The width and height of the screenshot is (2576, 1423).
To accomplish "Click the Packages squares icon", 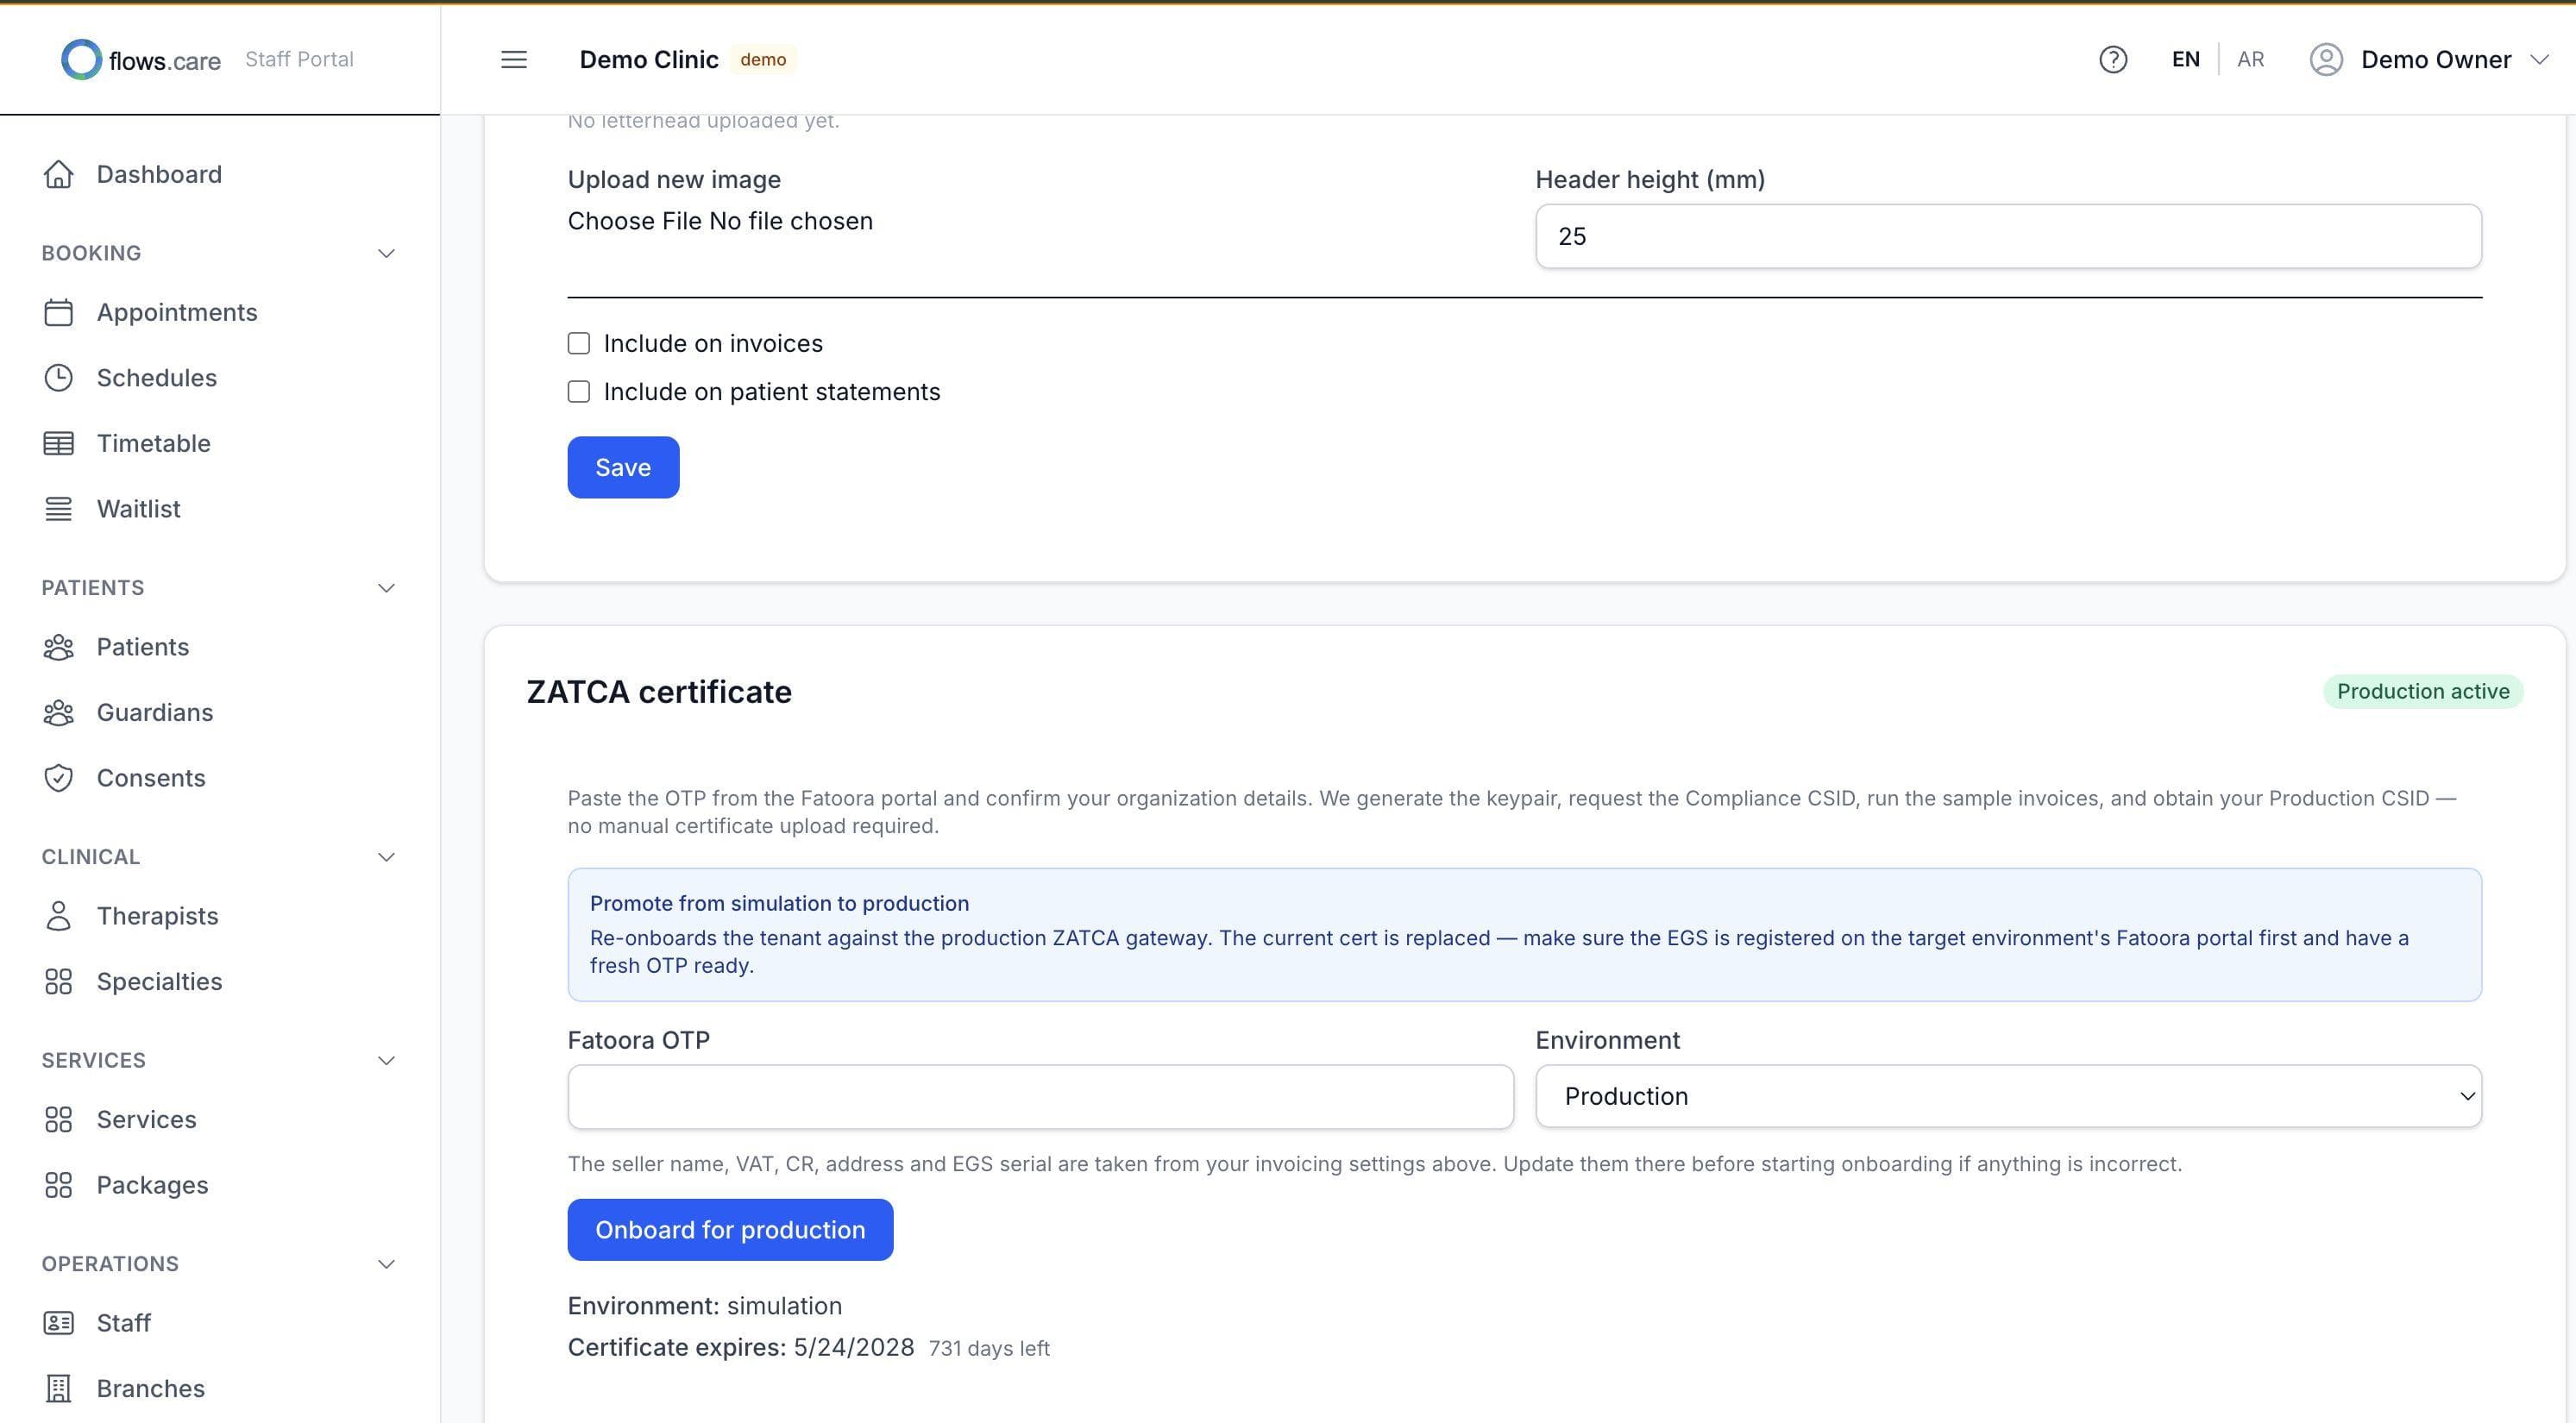I will (58, 1185).
